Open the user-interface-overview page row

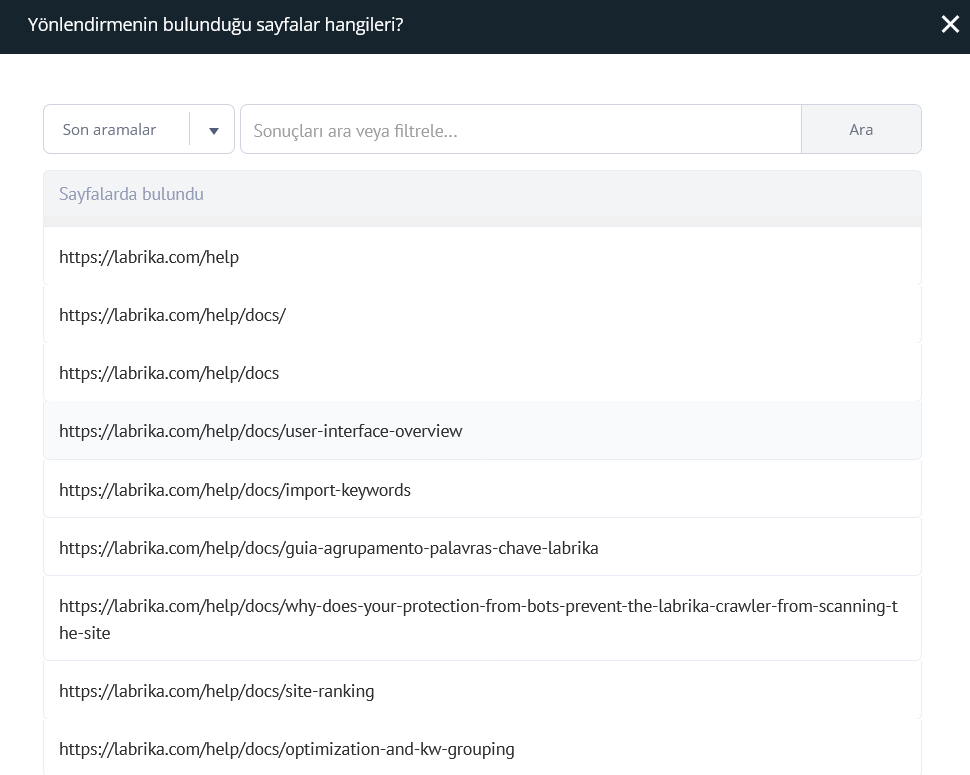pyautogui.click(x=260, y=431)
